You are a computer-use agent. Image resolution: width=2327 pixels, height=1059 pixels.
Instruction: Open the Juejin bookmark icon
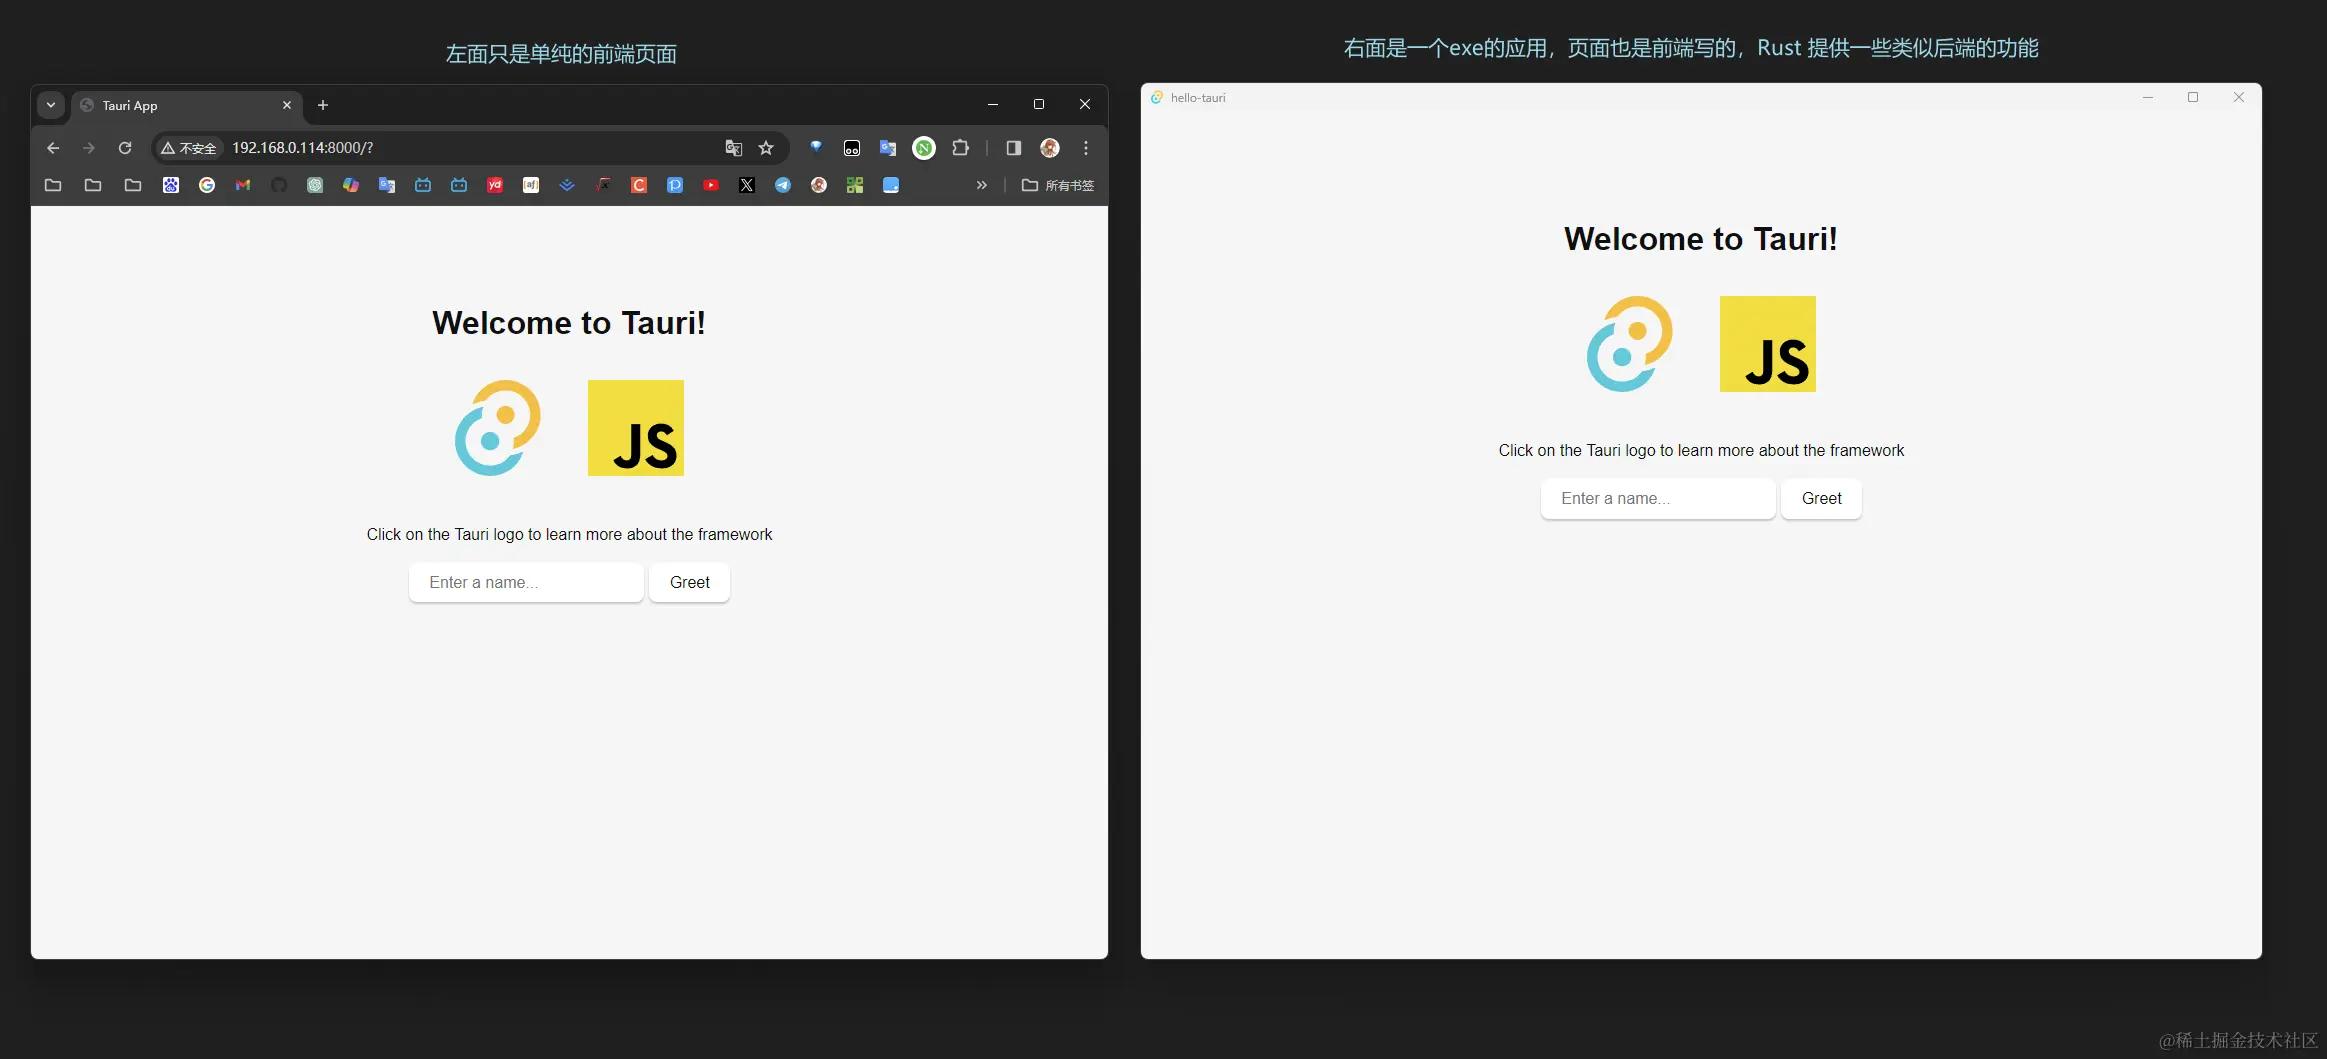567,185
